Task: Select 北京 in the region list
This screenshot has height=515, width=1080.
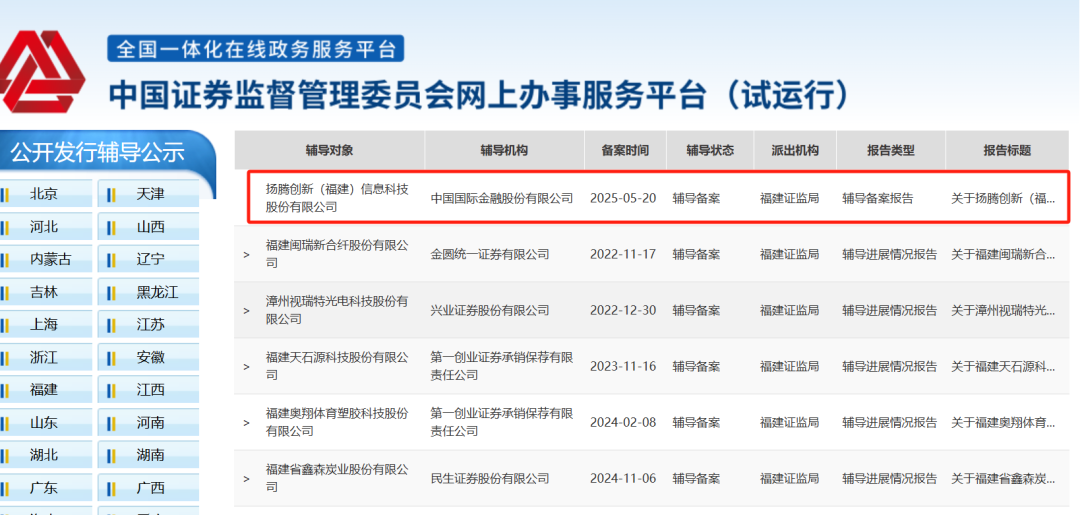Action: (45, 194)
